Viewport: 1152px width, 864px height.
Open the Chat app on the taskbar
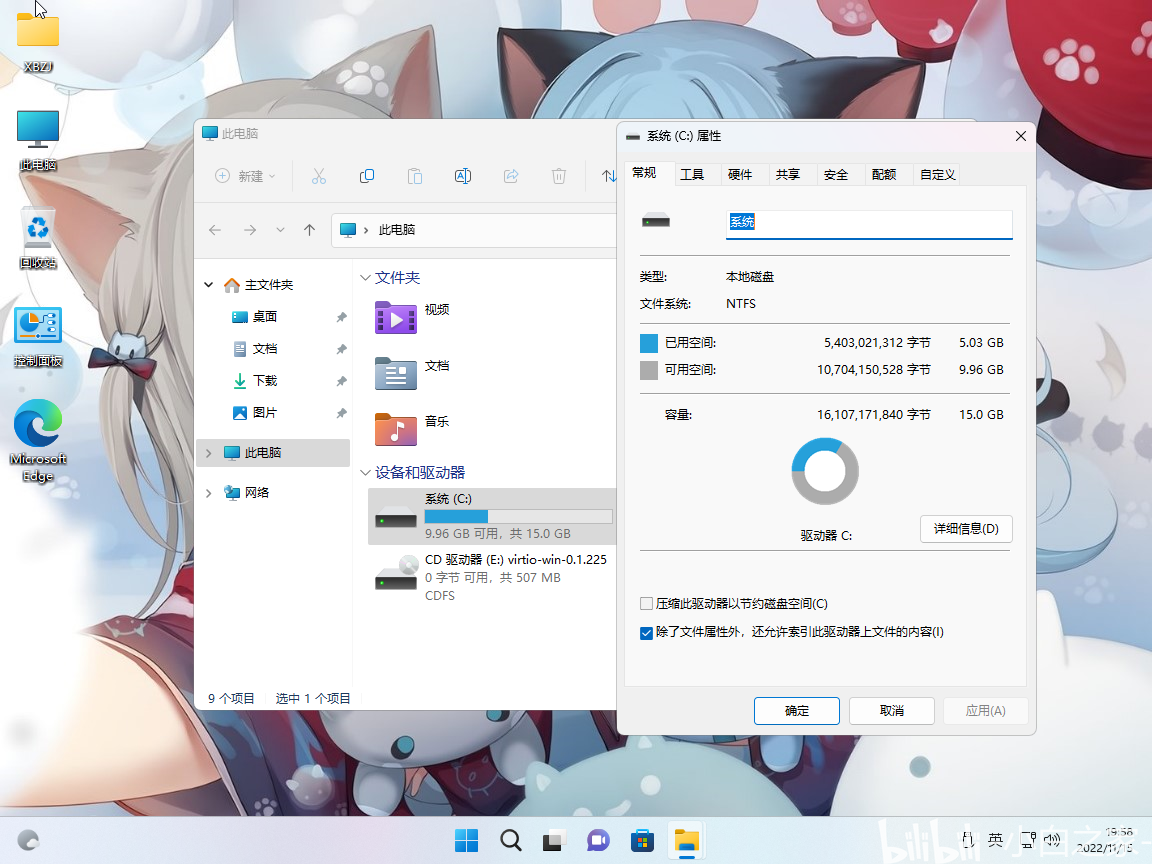[x=598, y=840]
